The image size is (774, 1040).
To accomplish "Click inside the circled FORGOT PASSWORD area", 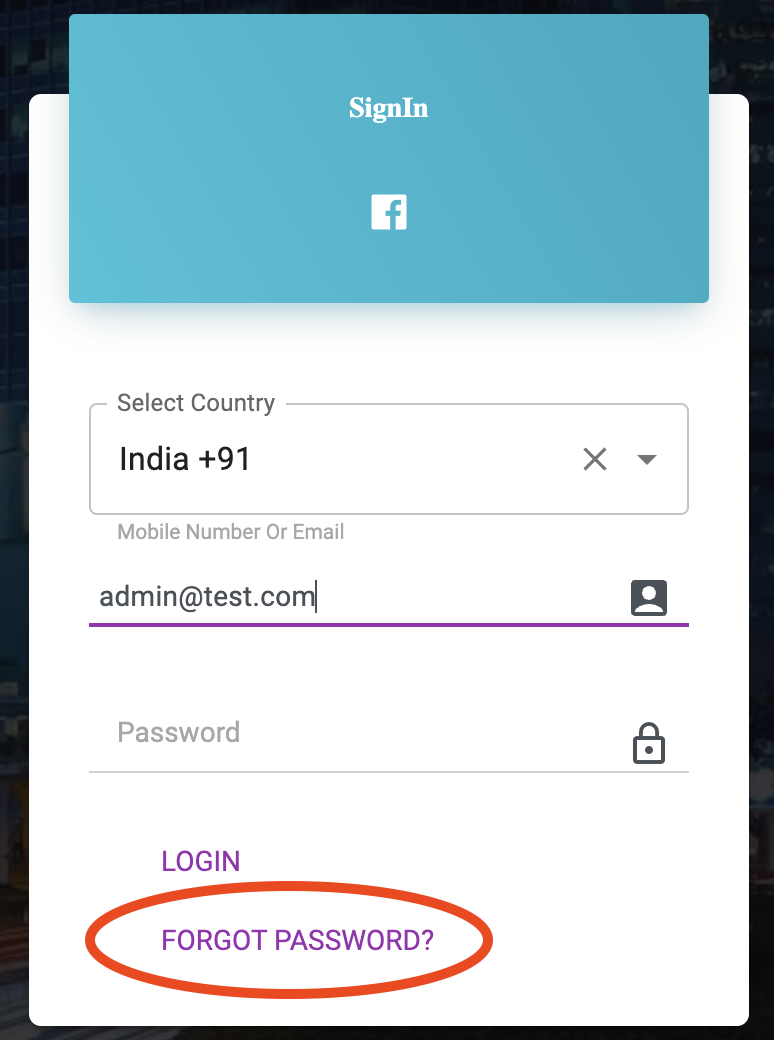I will pos(296,940).
